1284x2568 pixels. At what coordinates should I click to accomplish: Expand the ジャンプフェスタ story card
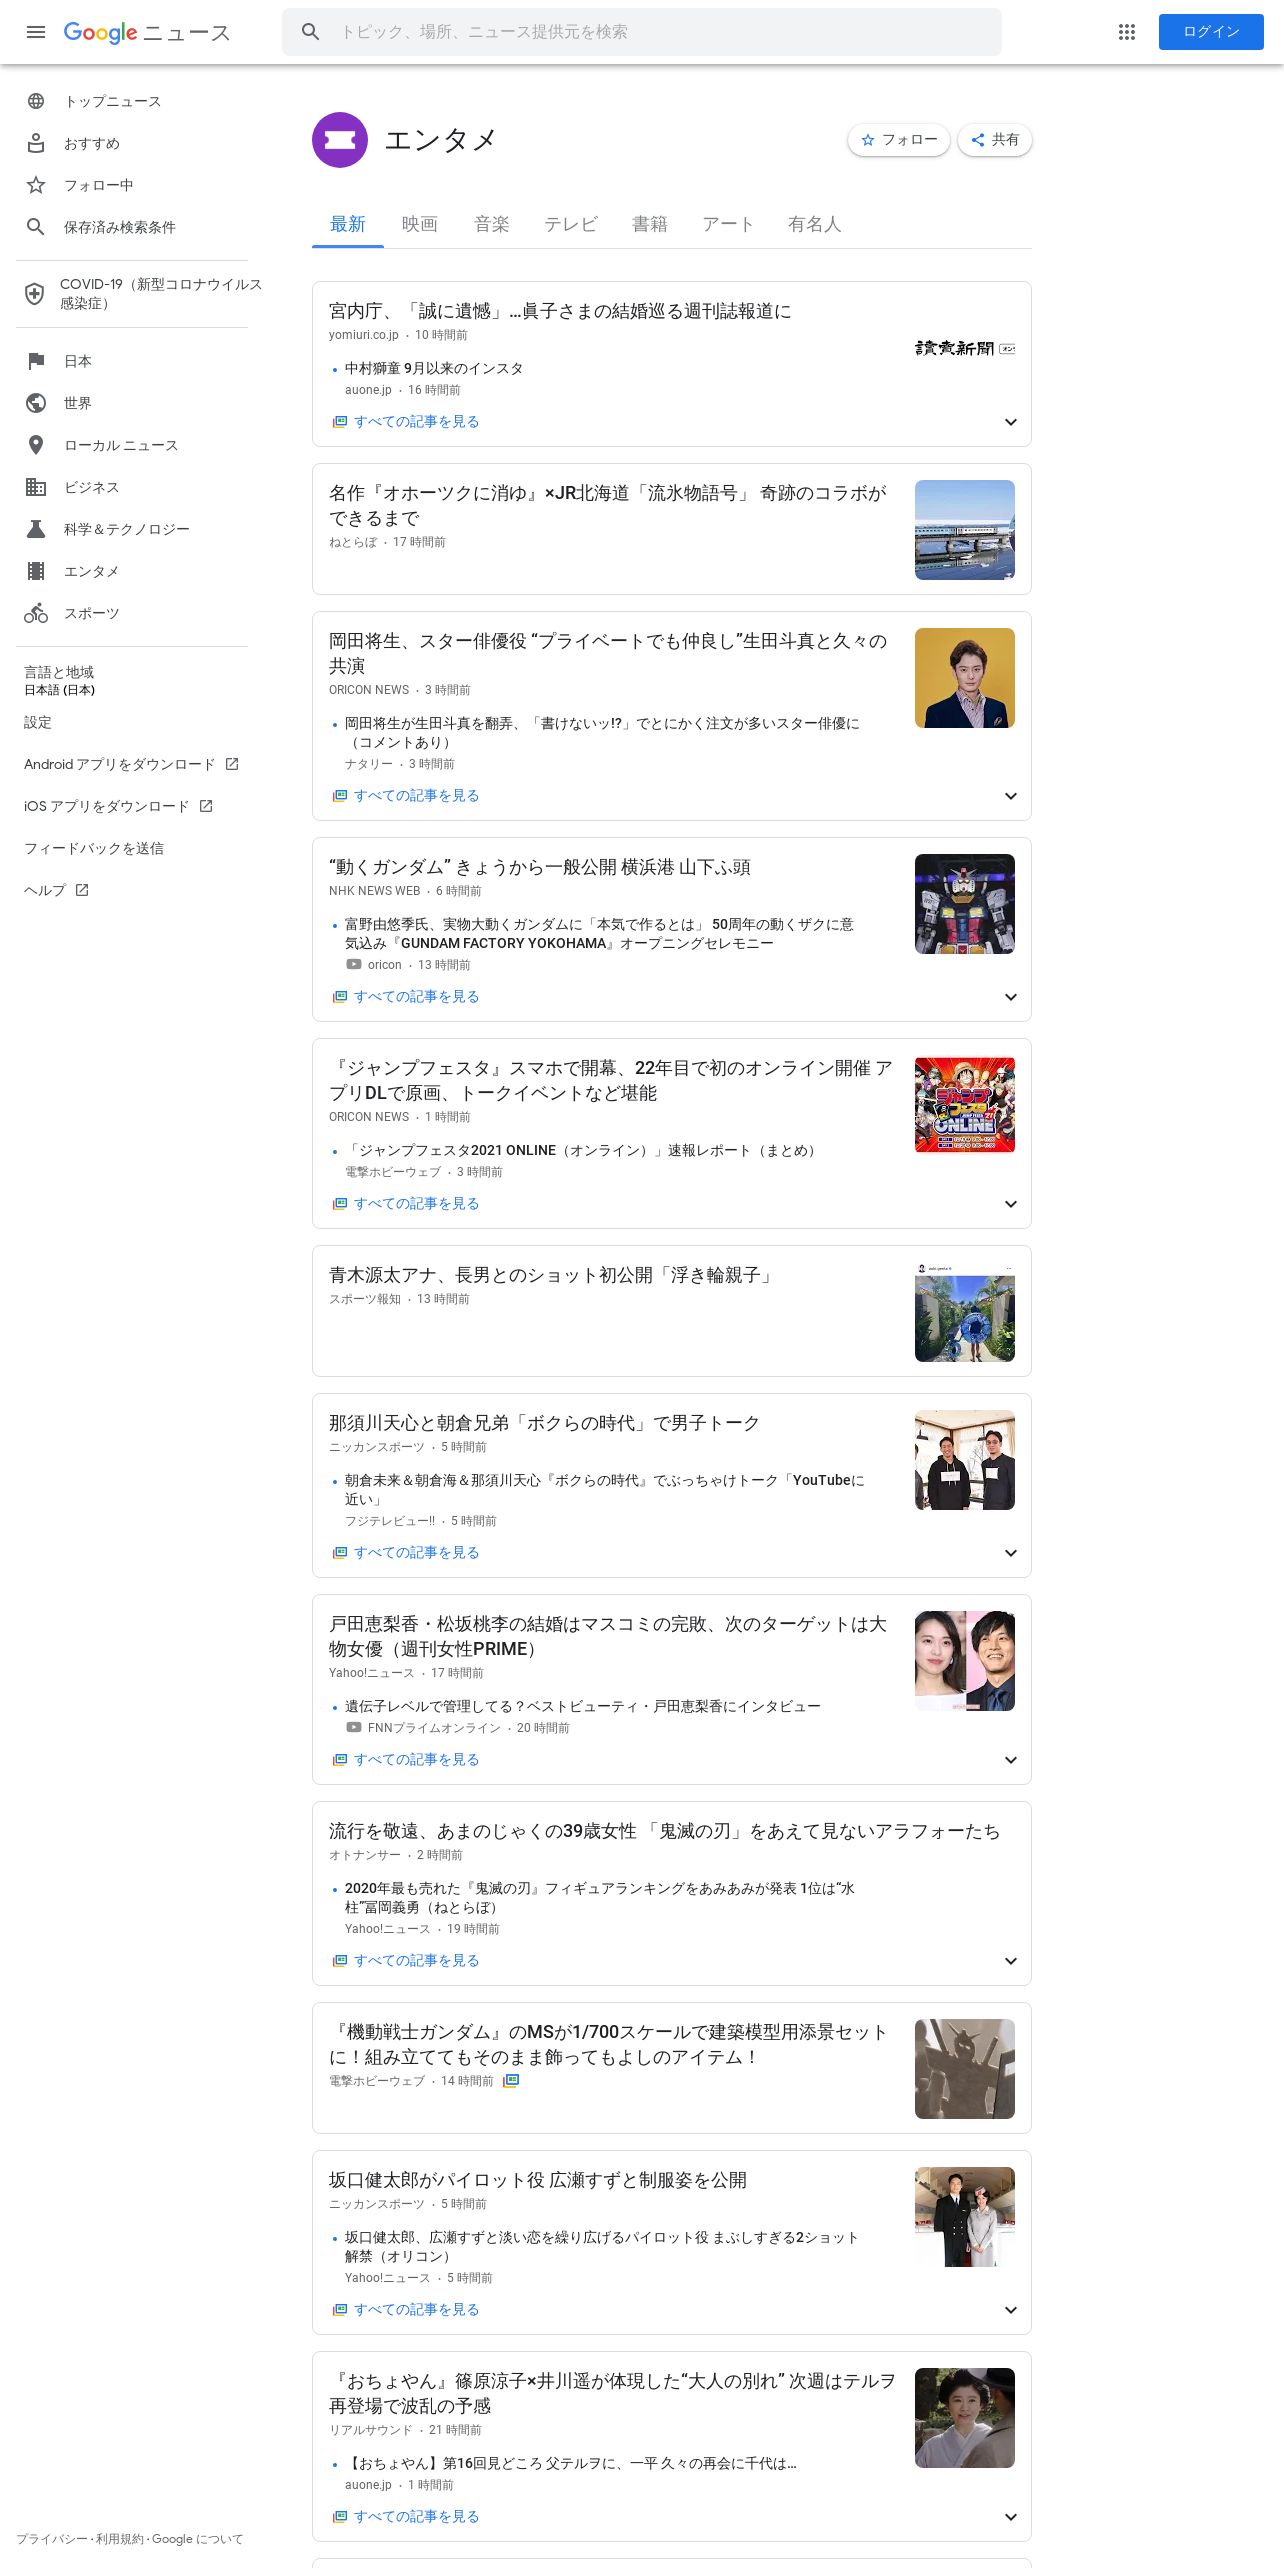click(x=1011, y=1204)
